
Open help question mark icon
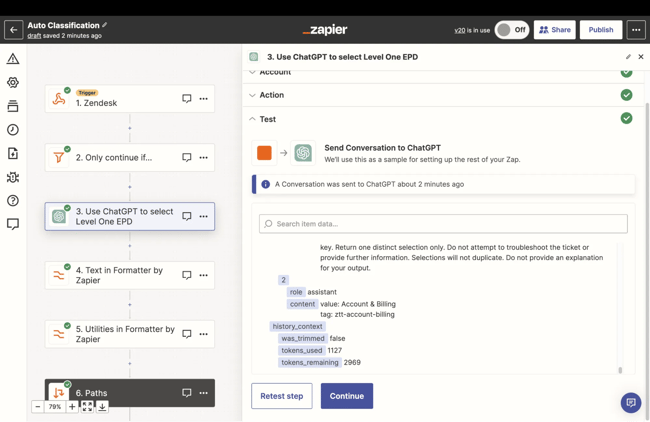point(13,201)
